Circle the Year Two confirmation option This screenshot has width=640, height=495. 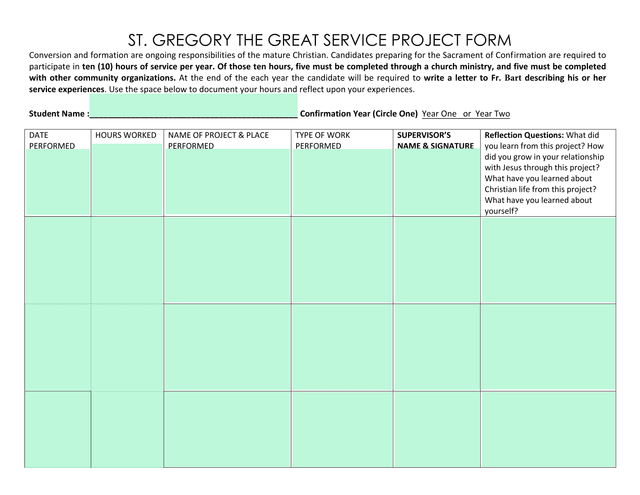[492, 114]
